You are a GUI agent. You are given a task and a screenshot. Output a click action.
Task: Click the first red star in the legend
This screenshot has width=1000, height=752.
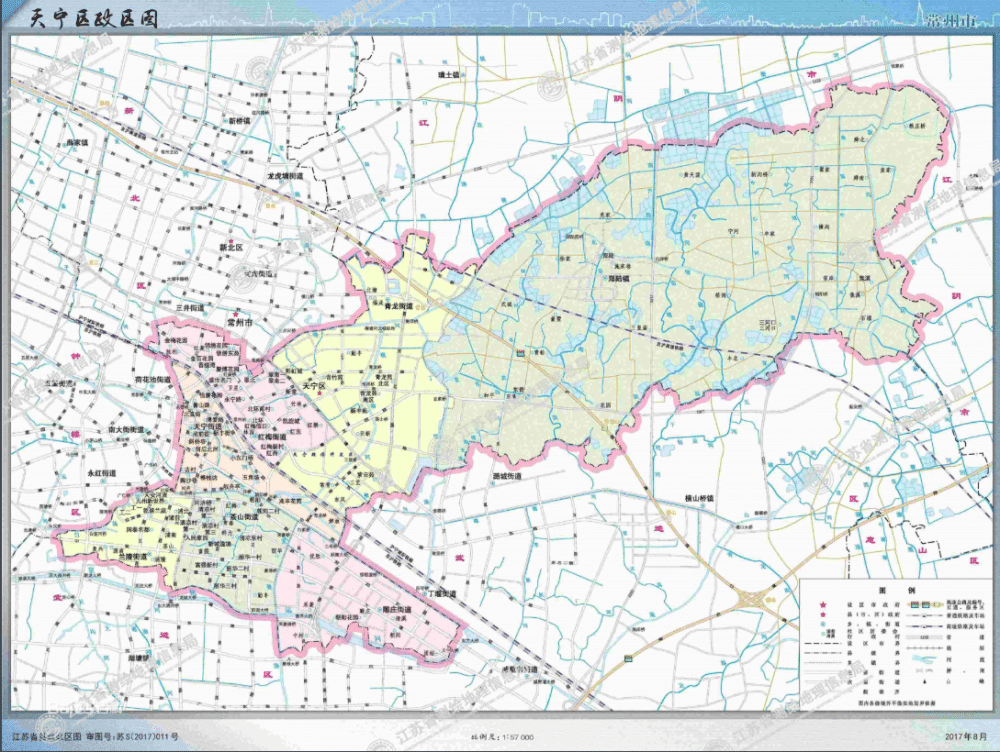point(823,603)
